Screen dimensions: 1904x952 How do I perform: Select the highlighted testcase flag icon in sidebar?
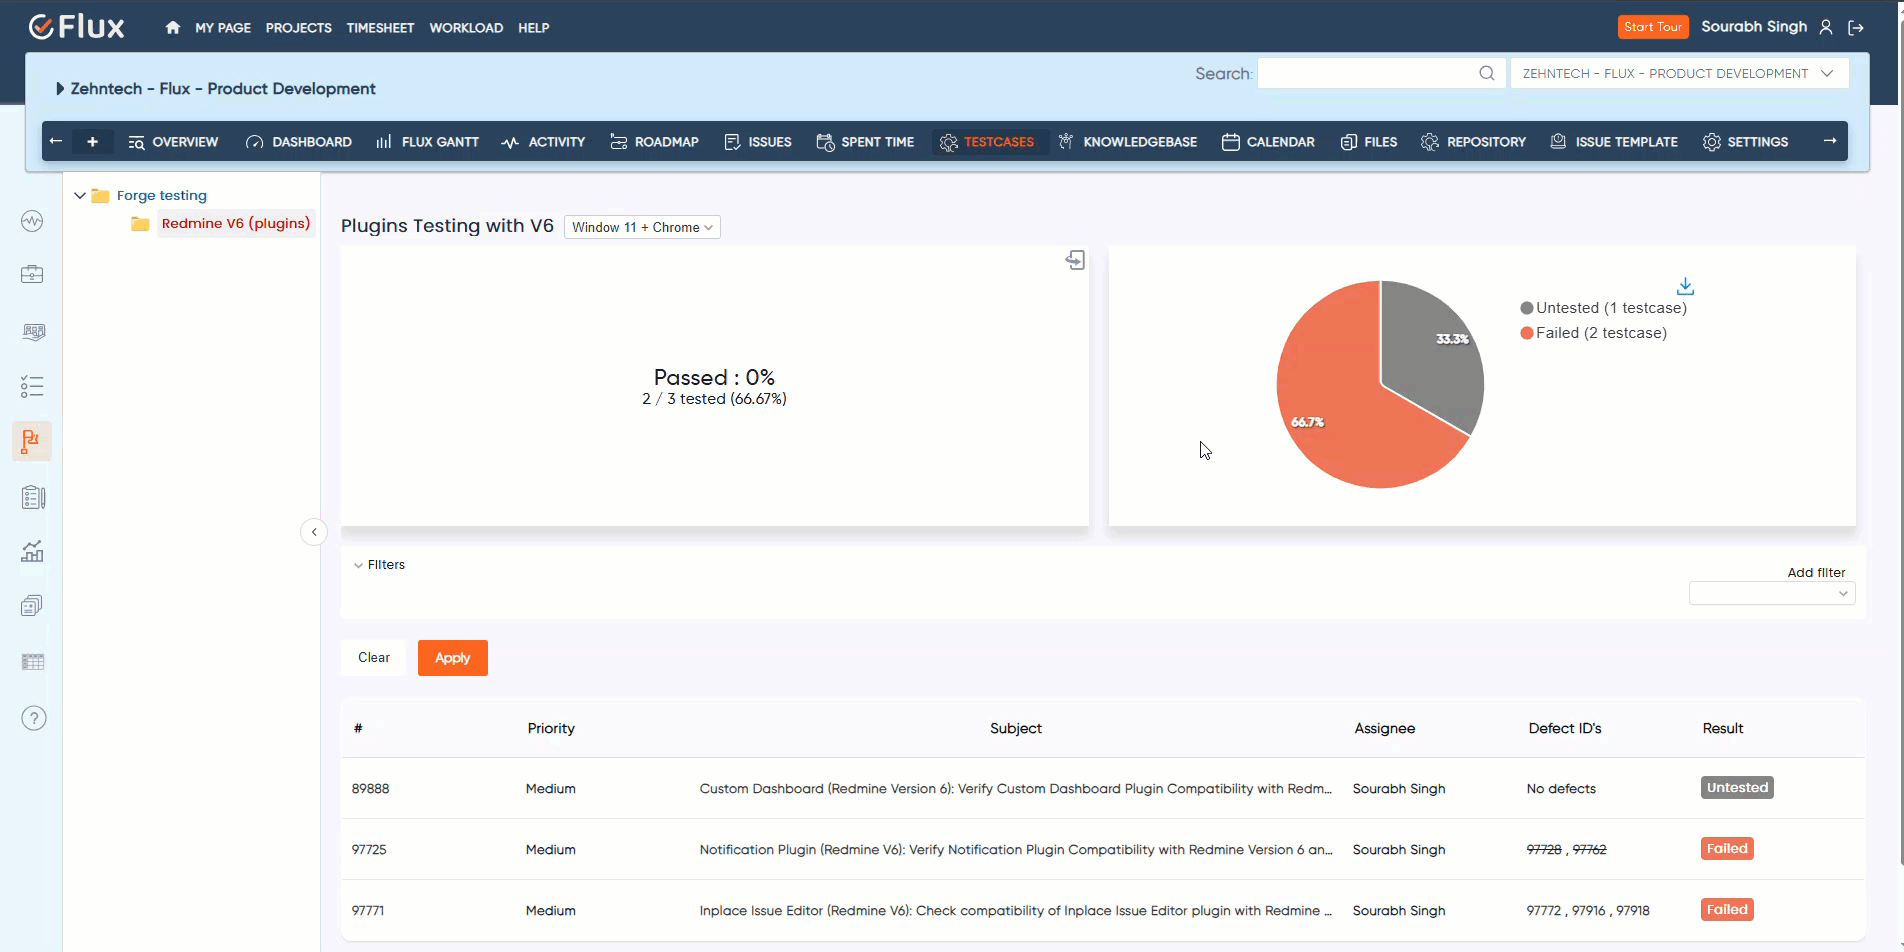coord(32,440)
